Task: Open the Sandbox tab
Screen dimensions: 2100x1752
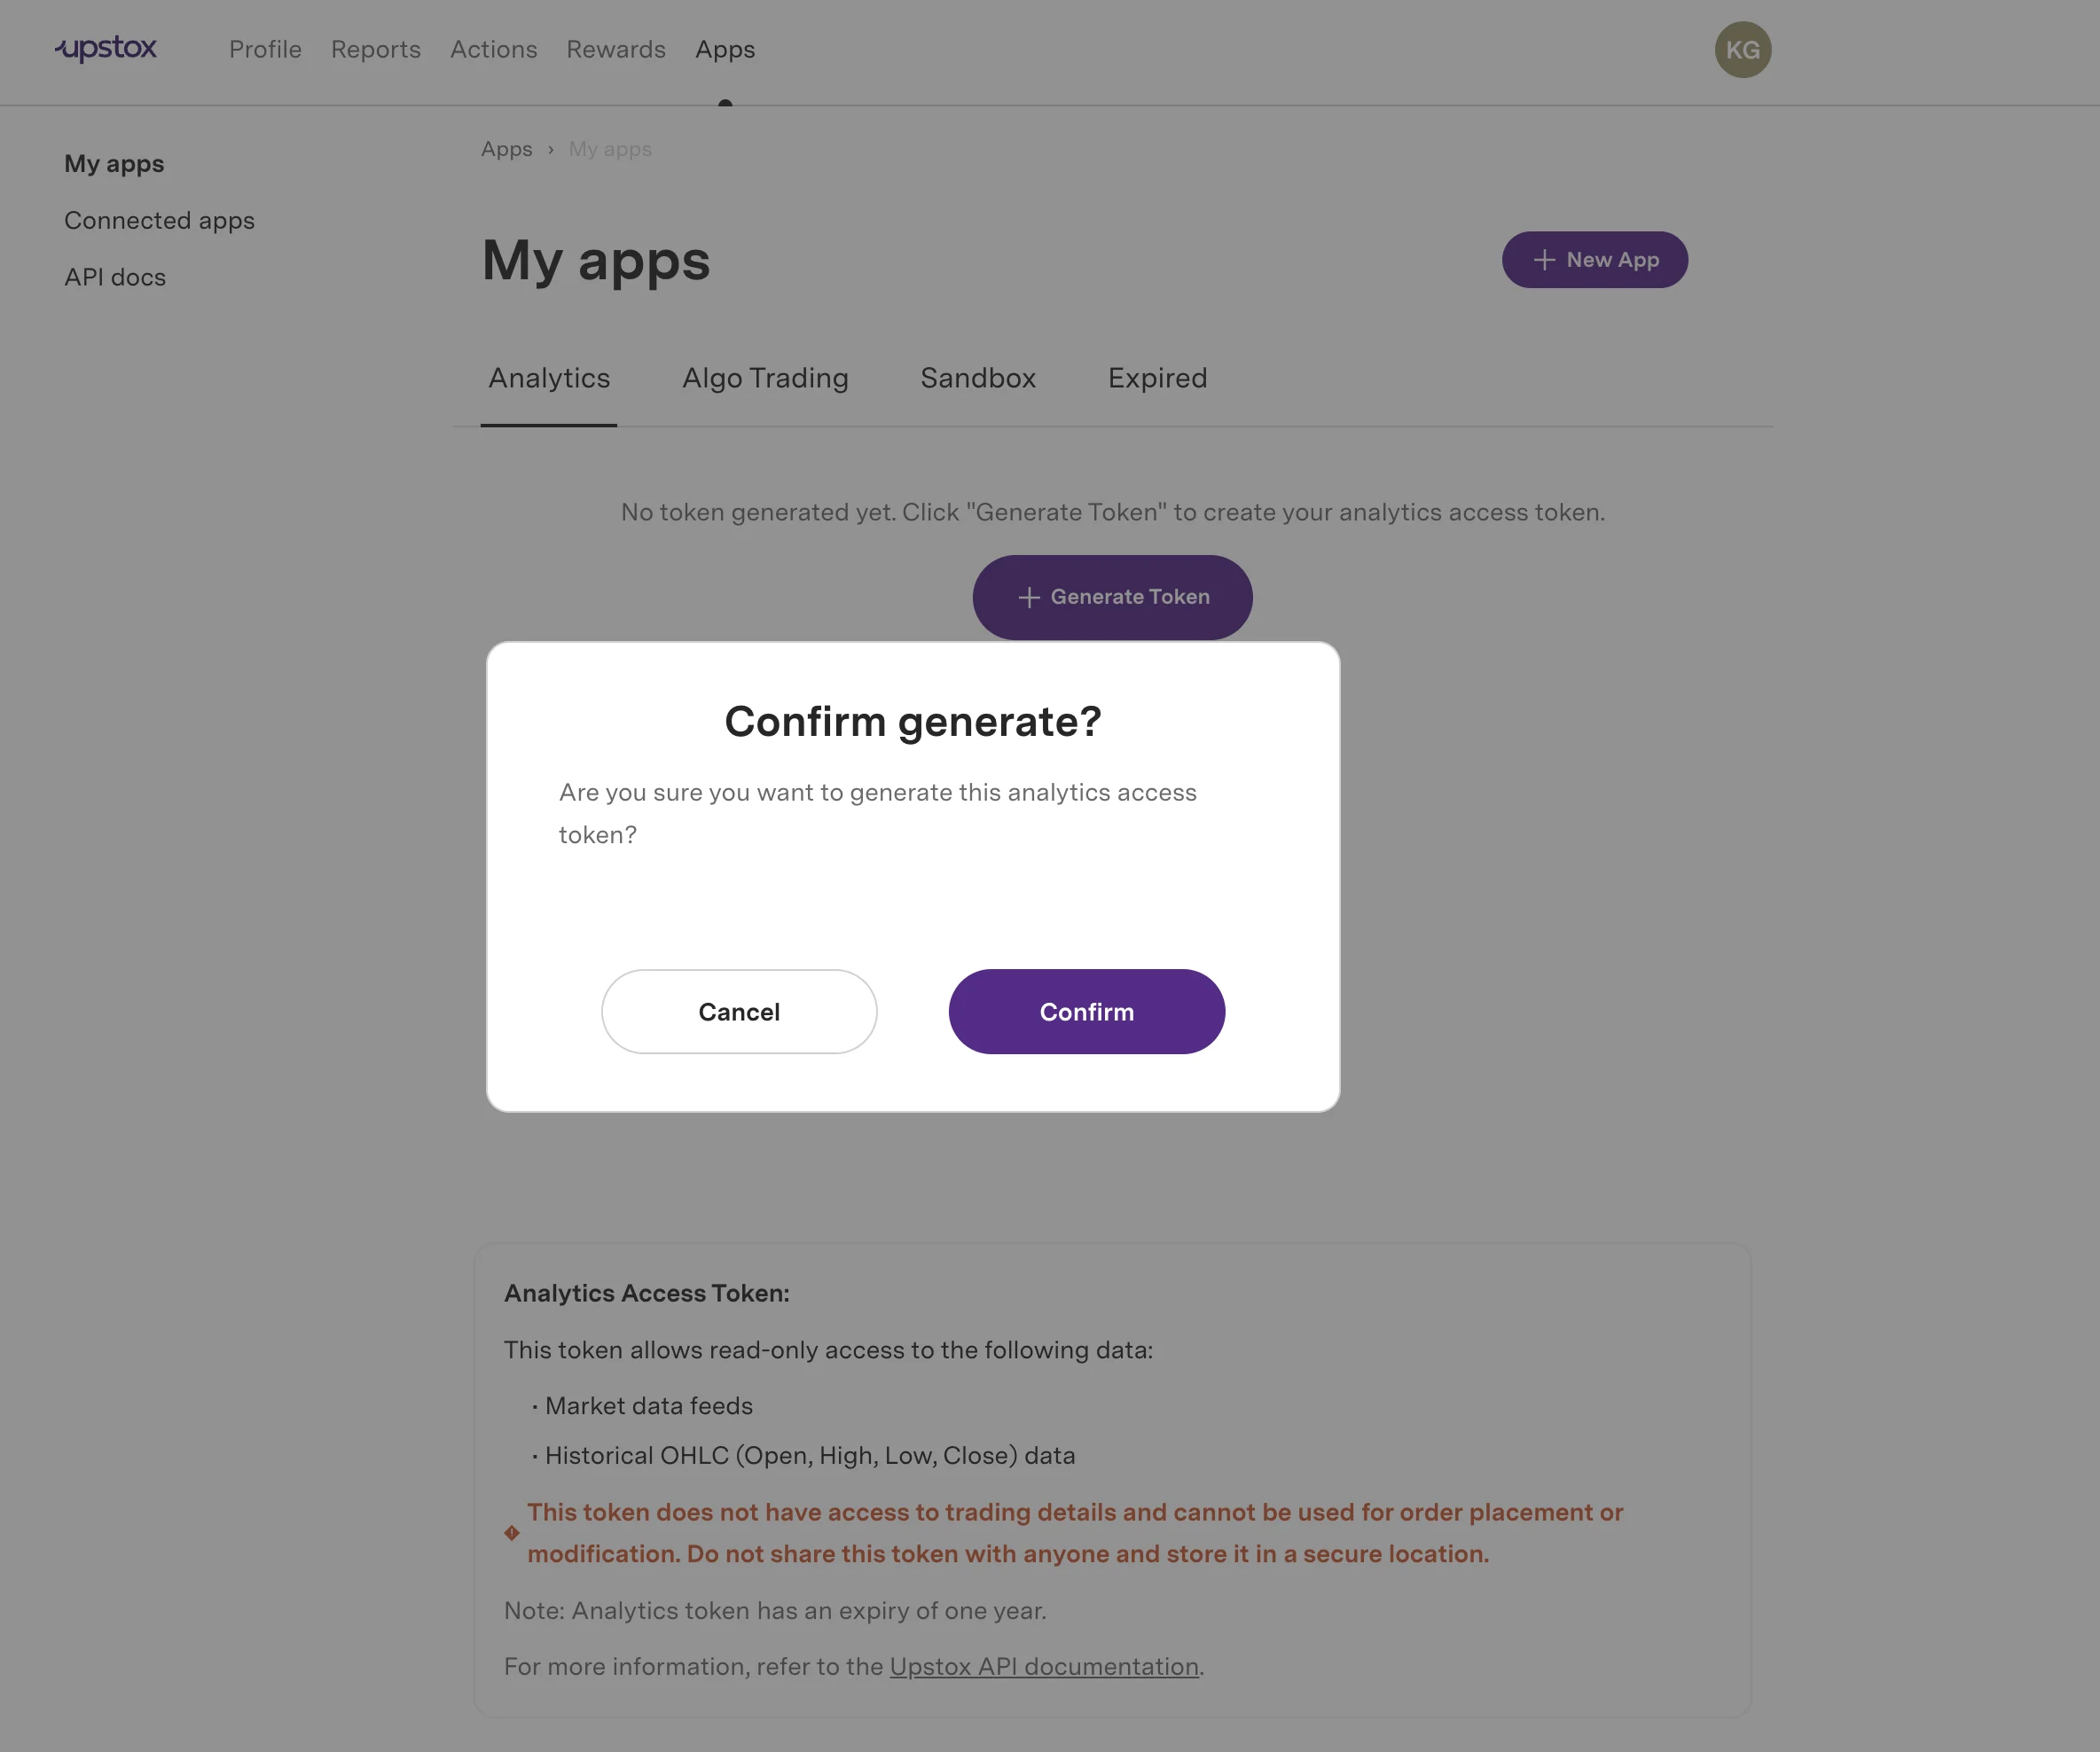Action: (977, 378)
